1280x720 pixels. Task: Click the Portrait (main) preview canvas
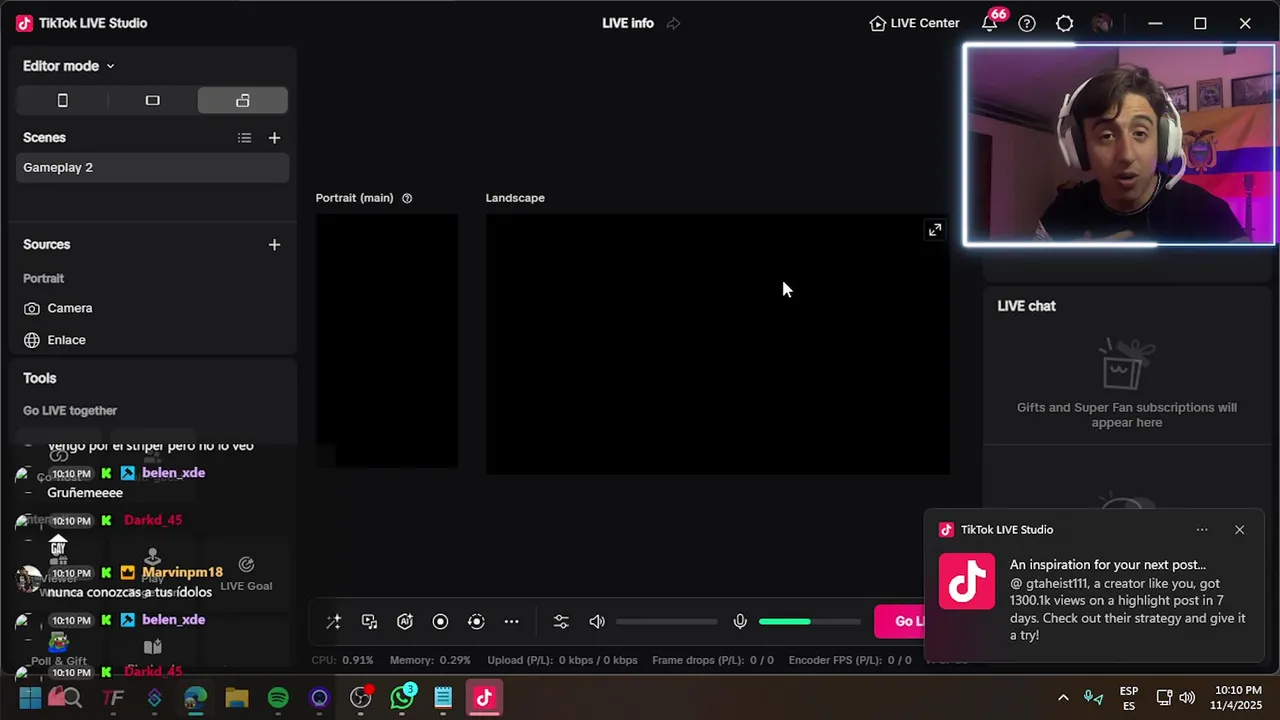(387, 341)
